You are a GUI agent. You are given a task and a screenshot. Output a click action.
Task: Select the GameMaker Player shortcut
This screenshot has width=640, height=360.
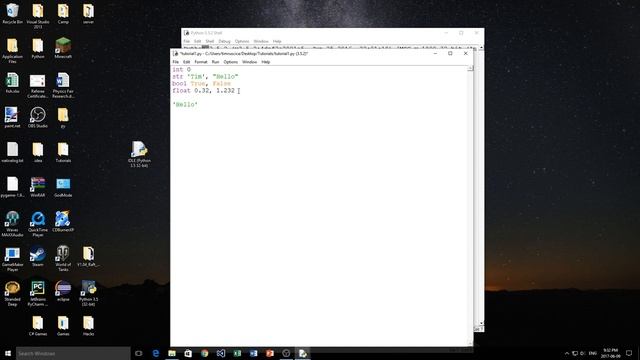[12, 259]
